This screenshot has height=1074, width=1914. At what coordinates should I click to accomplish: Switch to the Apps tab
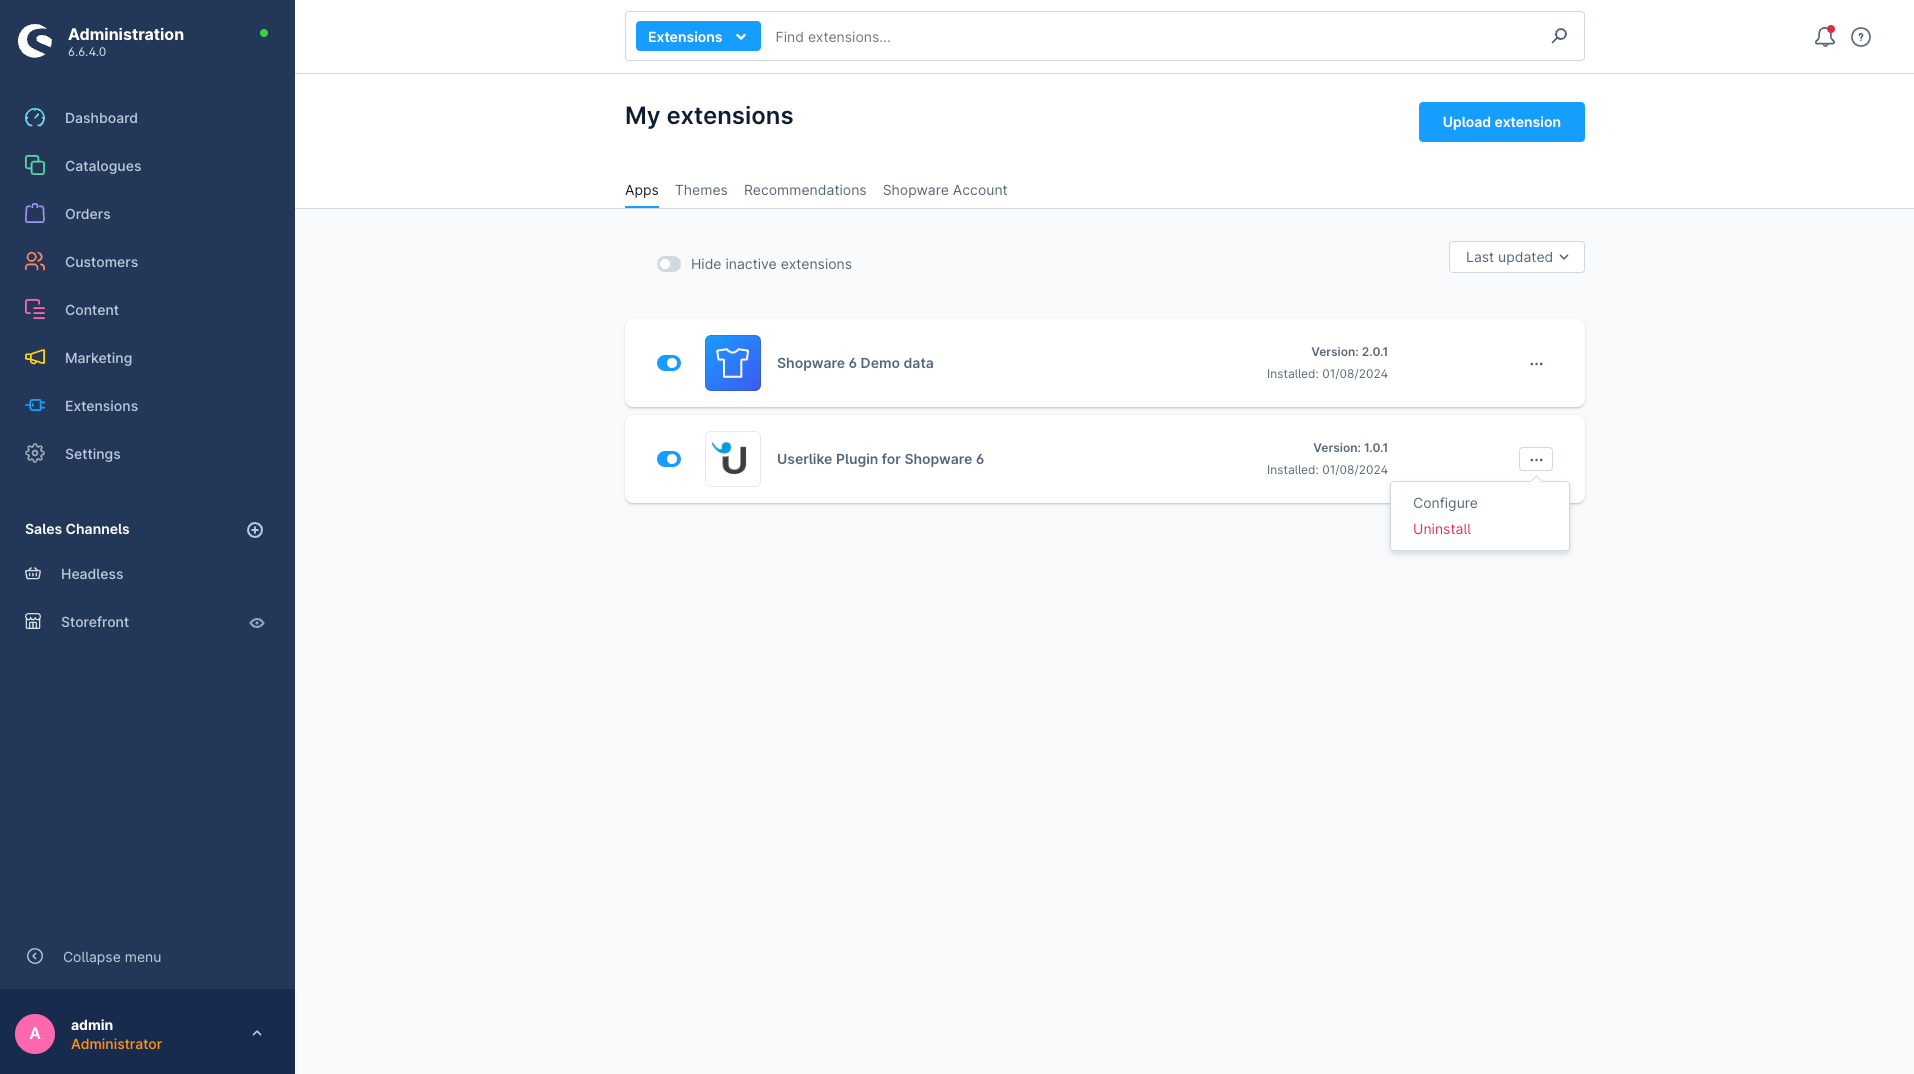(642, 190)
